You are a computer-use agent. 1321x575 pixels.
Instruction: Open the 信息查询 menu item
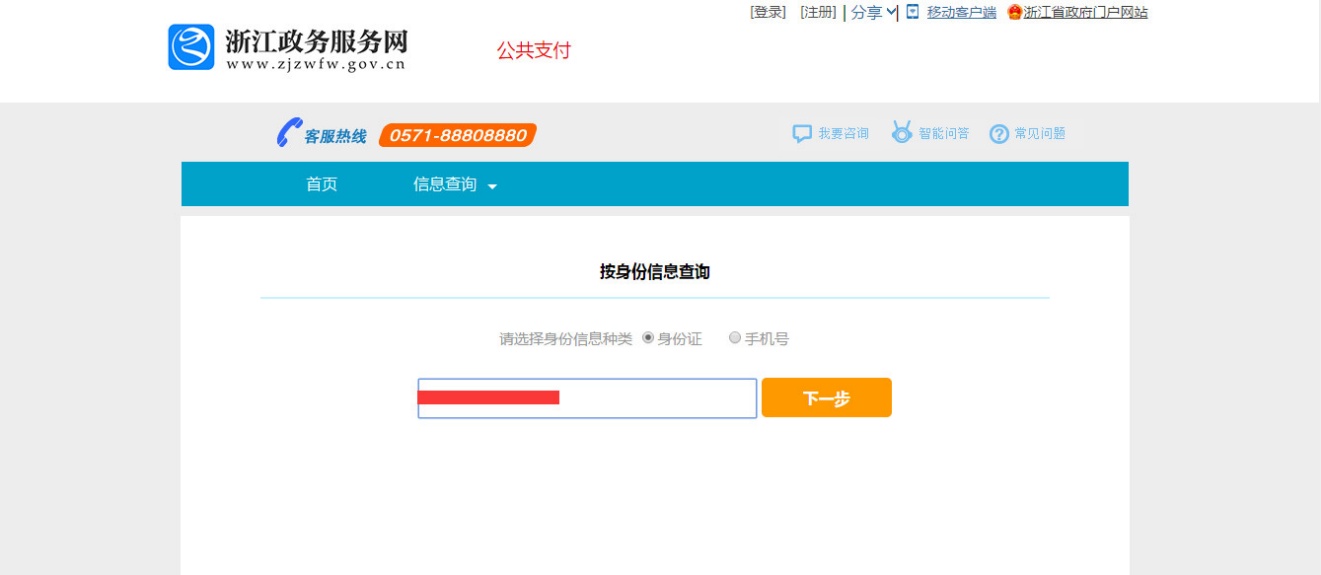pyautogui.click(x=445, y=184)
